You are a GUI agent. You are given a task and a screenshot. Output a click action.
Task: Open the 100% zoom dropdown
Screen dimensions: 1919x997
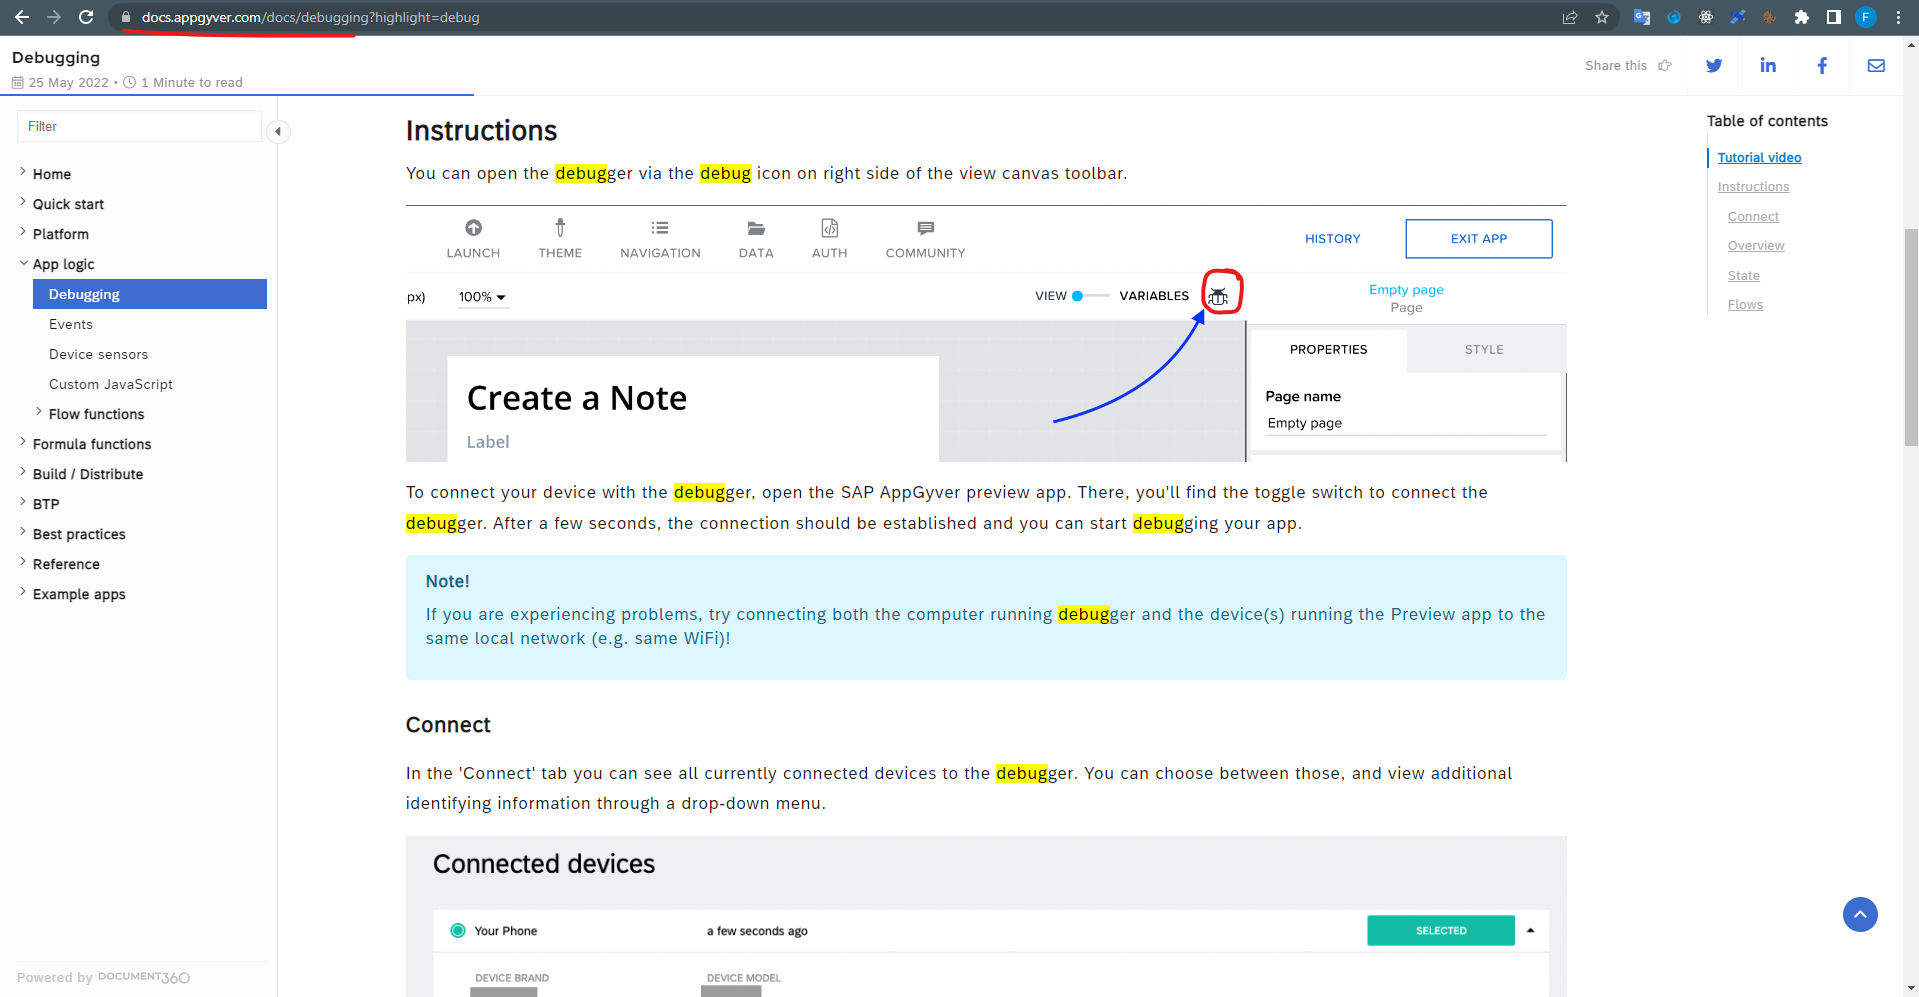coord(482,297)
